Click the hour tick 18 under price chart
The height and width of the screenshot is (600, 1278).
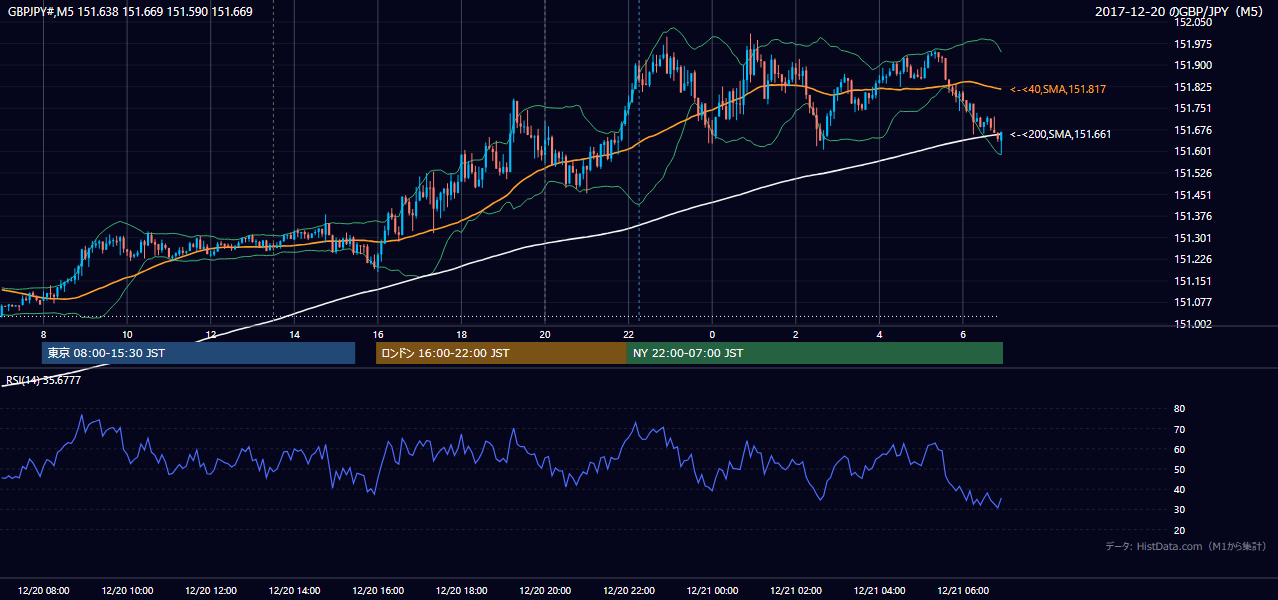tap(461, 335)
